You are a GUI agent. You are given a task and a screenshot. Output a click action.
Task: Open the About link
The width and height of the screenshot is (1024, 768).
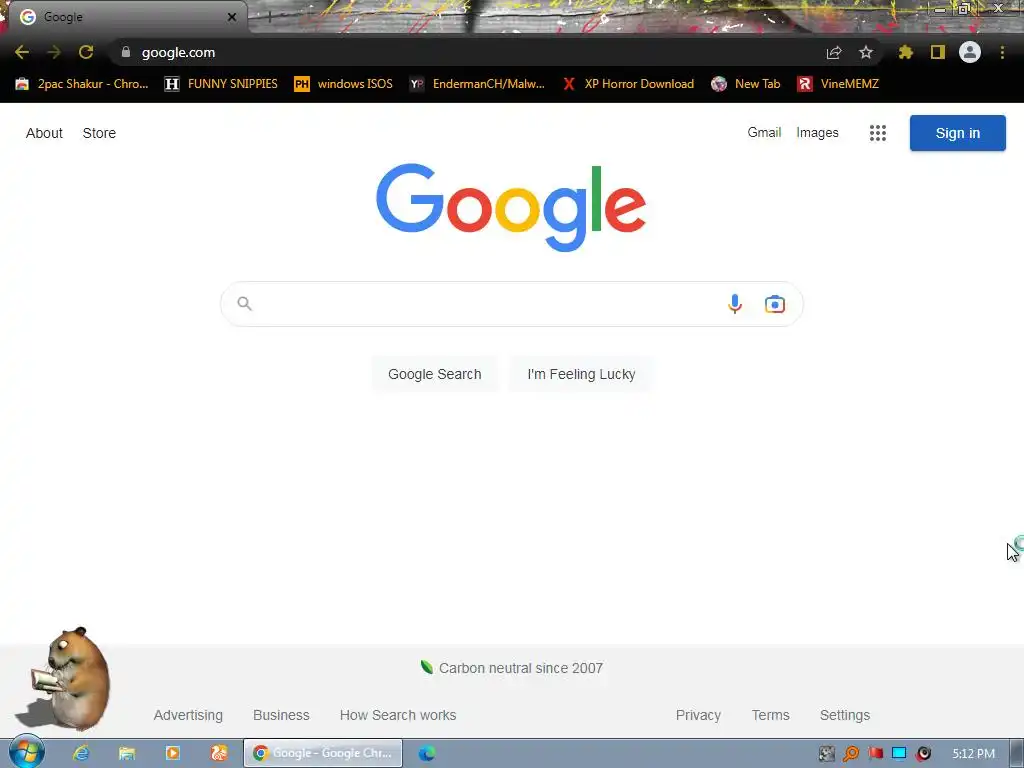tap(44, 133)
